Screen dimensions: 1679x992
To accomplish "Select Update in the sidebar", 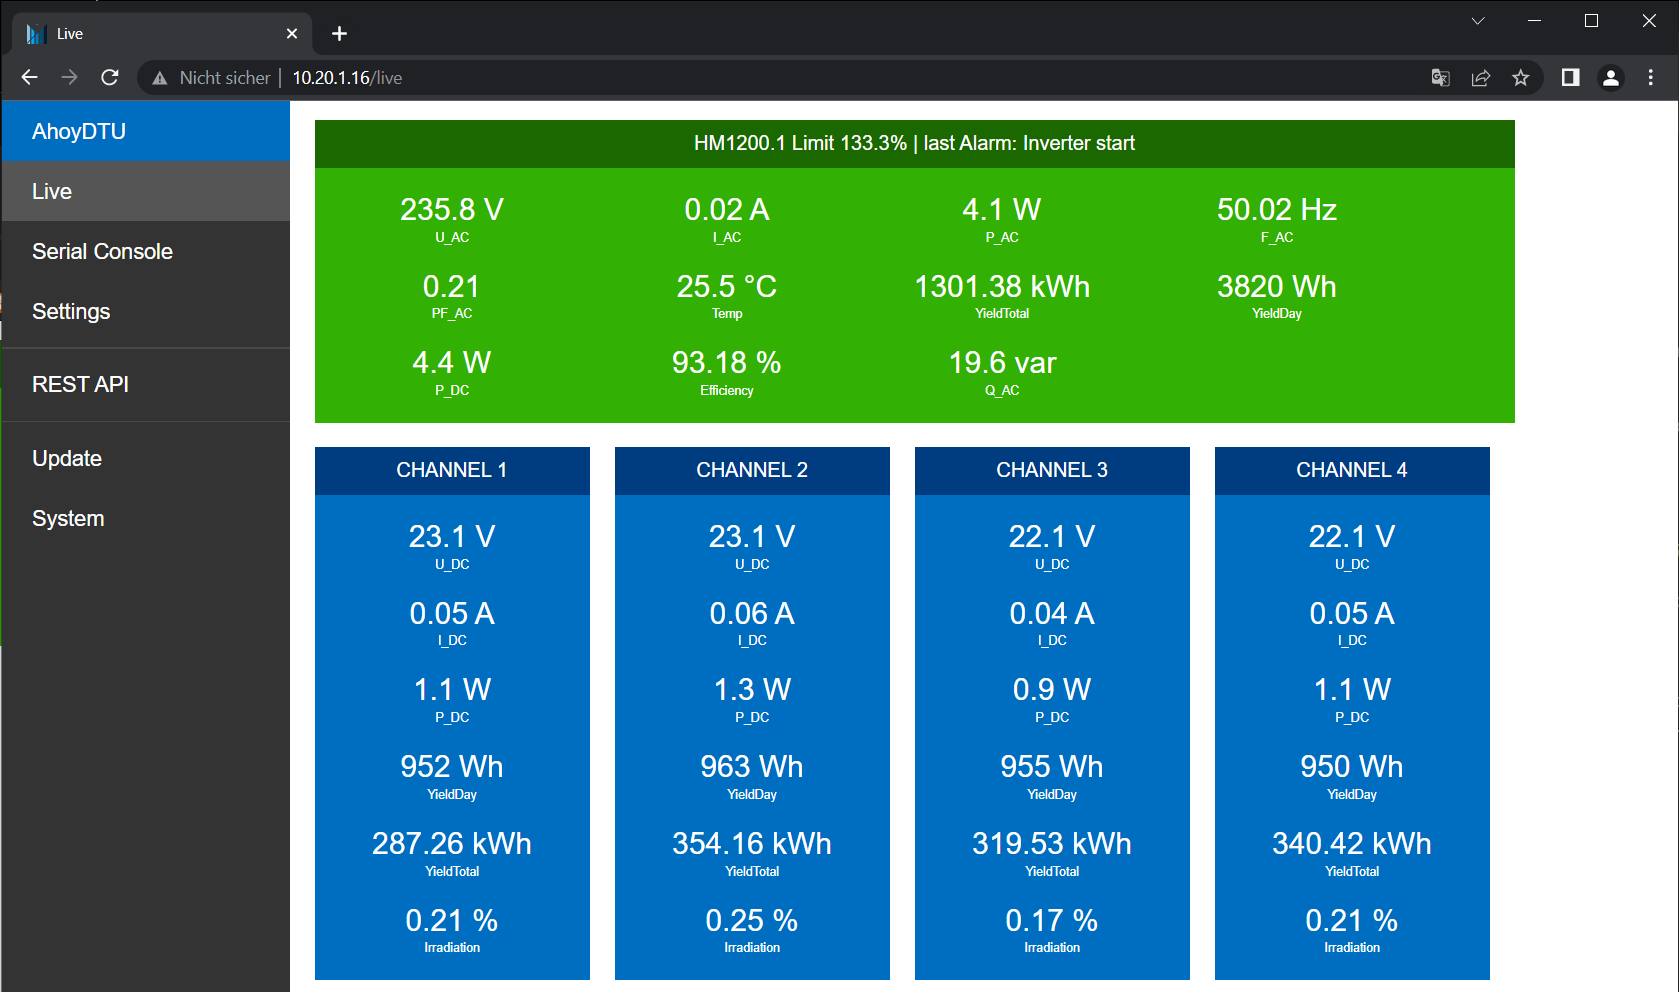I will [67, 458].
